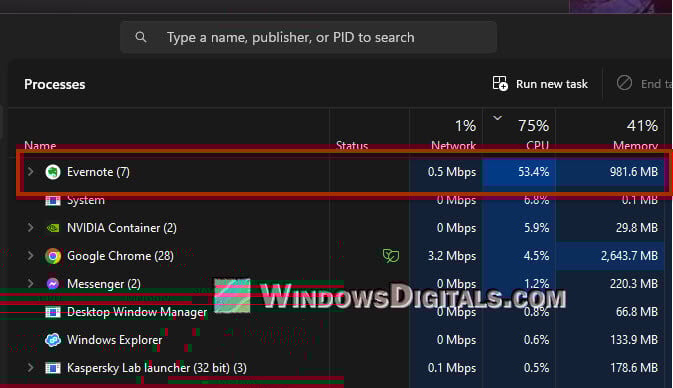Sort processes by Network column

pos(453,146)
